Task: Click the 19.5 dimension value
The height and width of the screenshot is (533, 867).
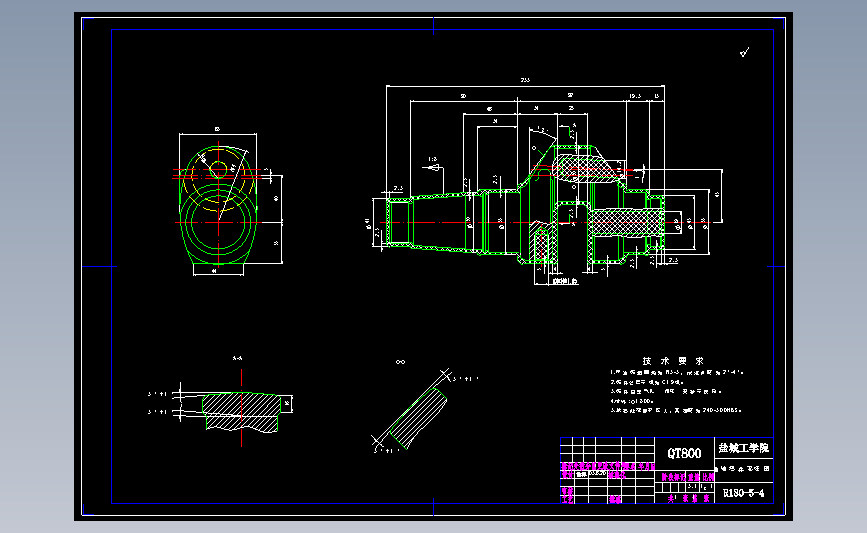Action: pyautogui.click(x=635, y=96)
